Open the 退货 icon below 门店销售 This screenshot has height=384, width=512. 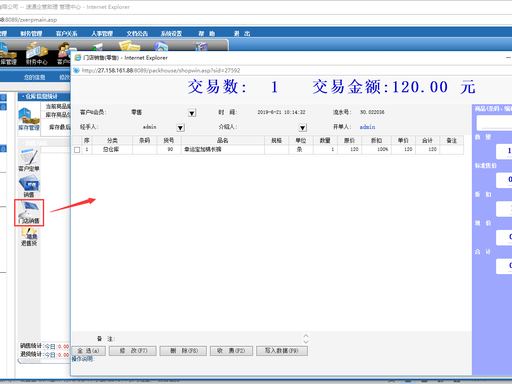coord(29,237)
